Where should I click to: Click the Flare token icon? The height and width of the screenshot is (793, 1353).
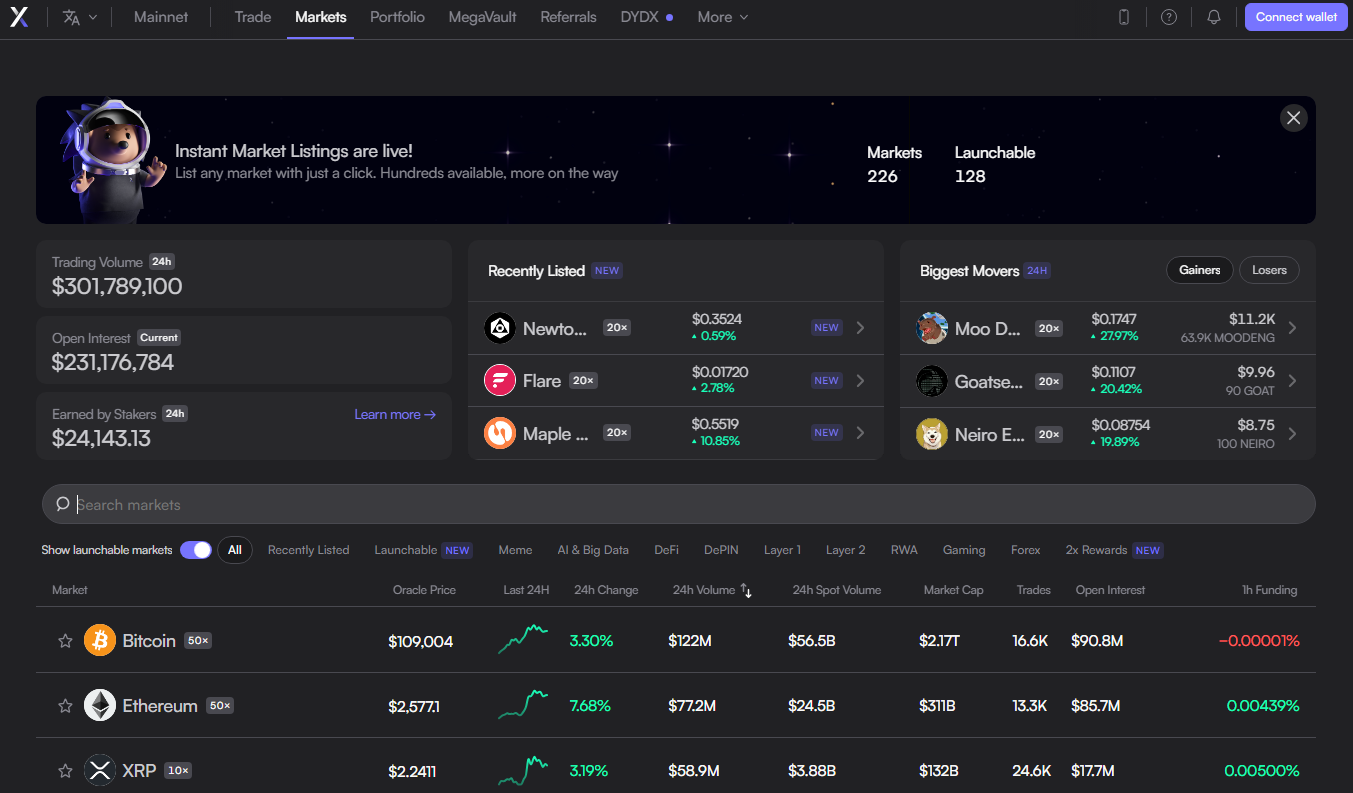(500, 380)
